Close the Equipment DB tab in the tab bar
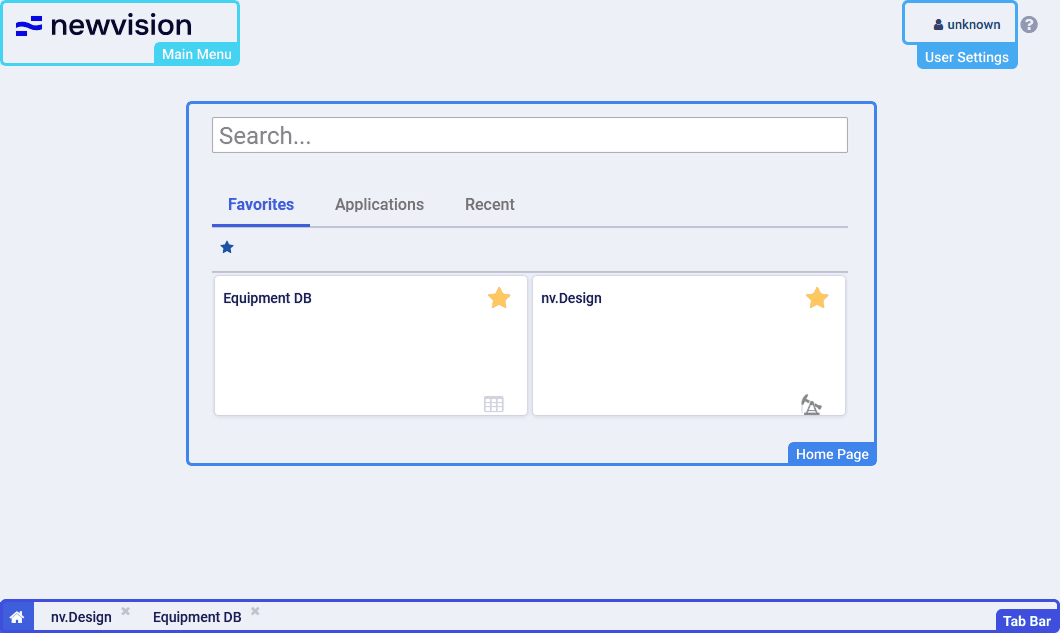 (x=255, y=611)
